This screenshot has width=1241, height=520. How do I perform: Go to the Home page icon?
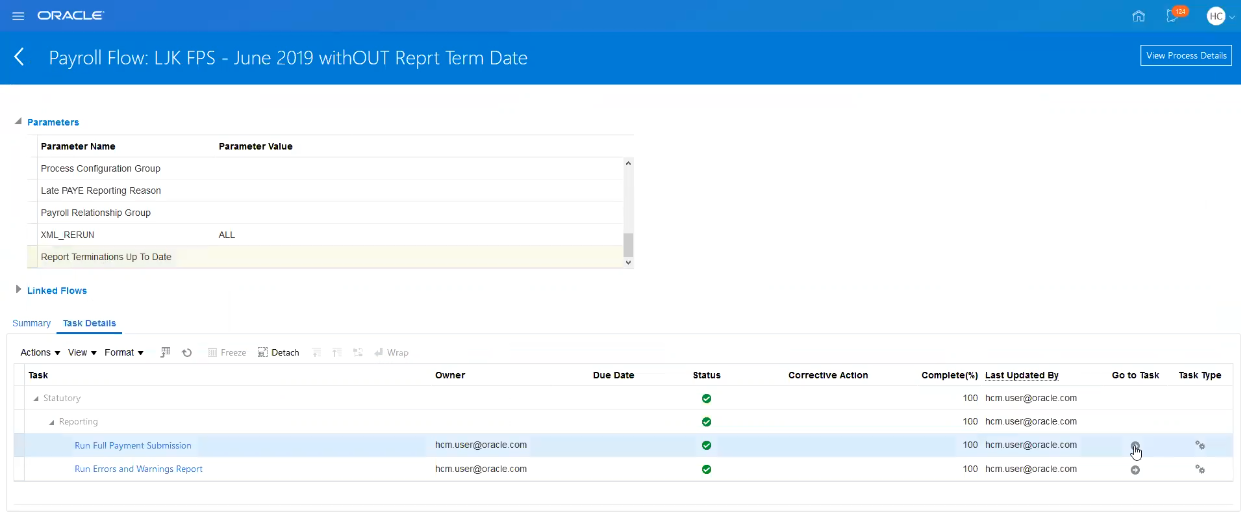1138,16
